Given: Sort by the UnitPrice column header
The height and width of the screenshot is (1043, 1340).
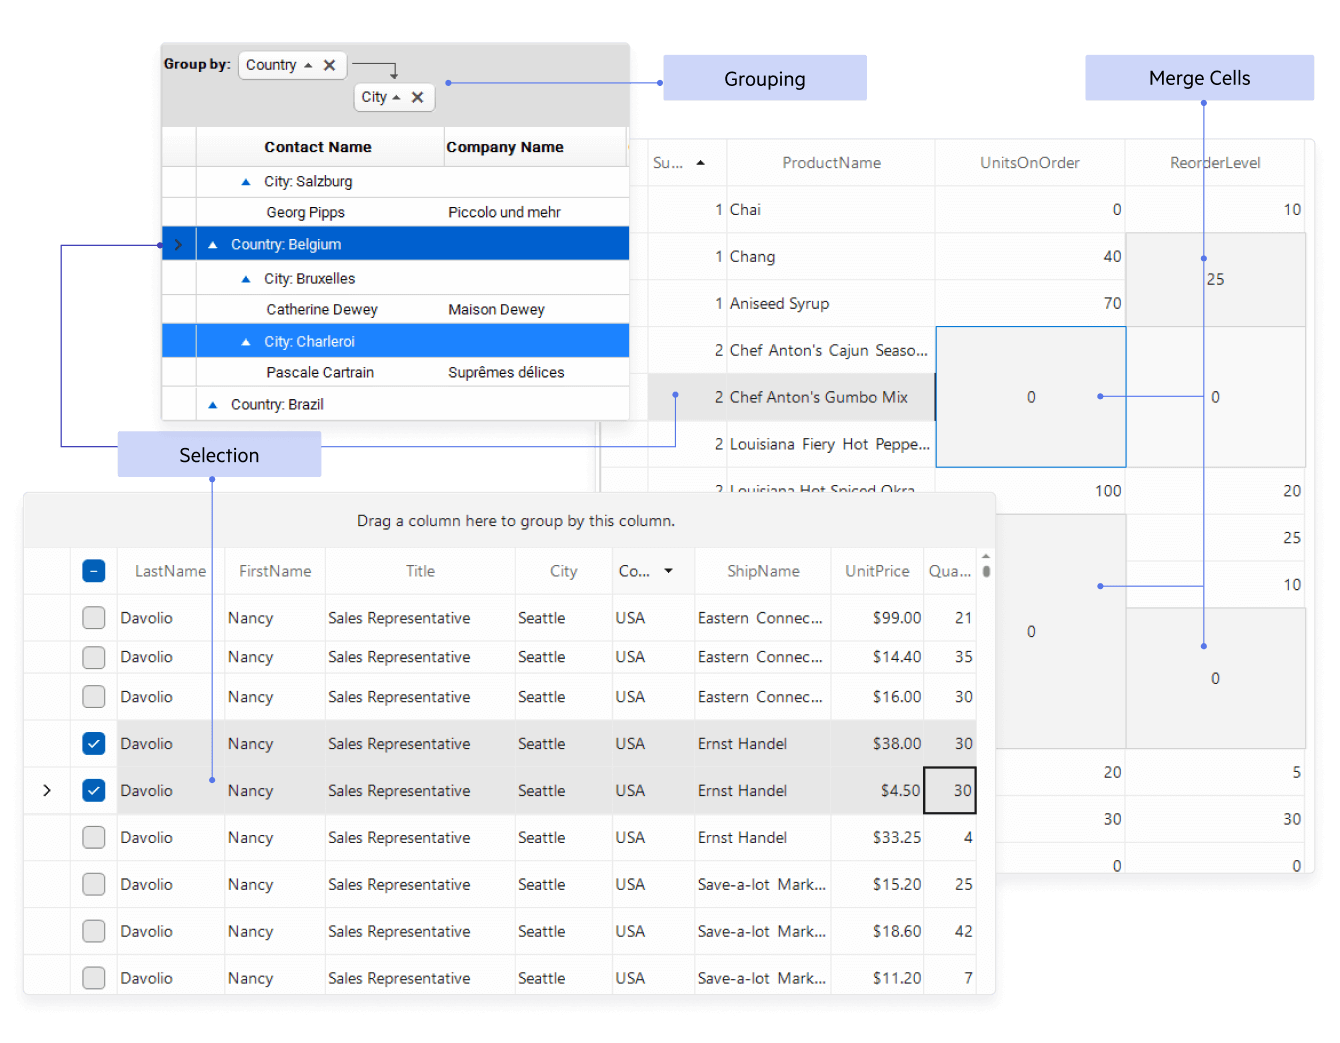Looking at the screenshot, I should 877,570.
